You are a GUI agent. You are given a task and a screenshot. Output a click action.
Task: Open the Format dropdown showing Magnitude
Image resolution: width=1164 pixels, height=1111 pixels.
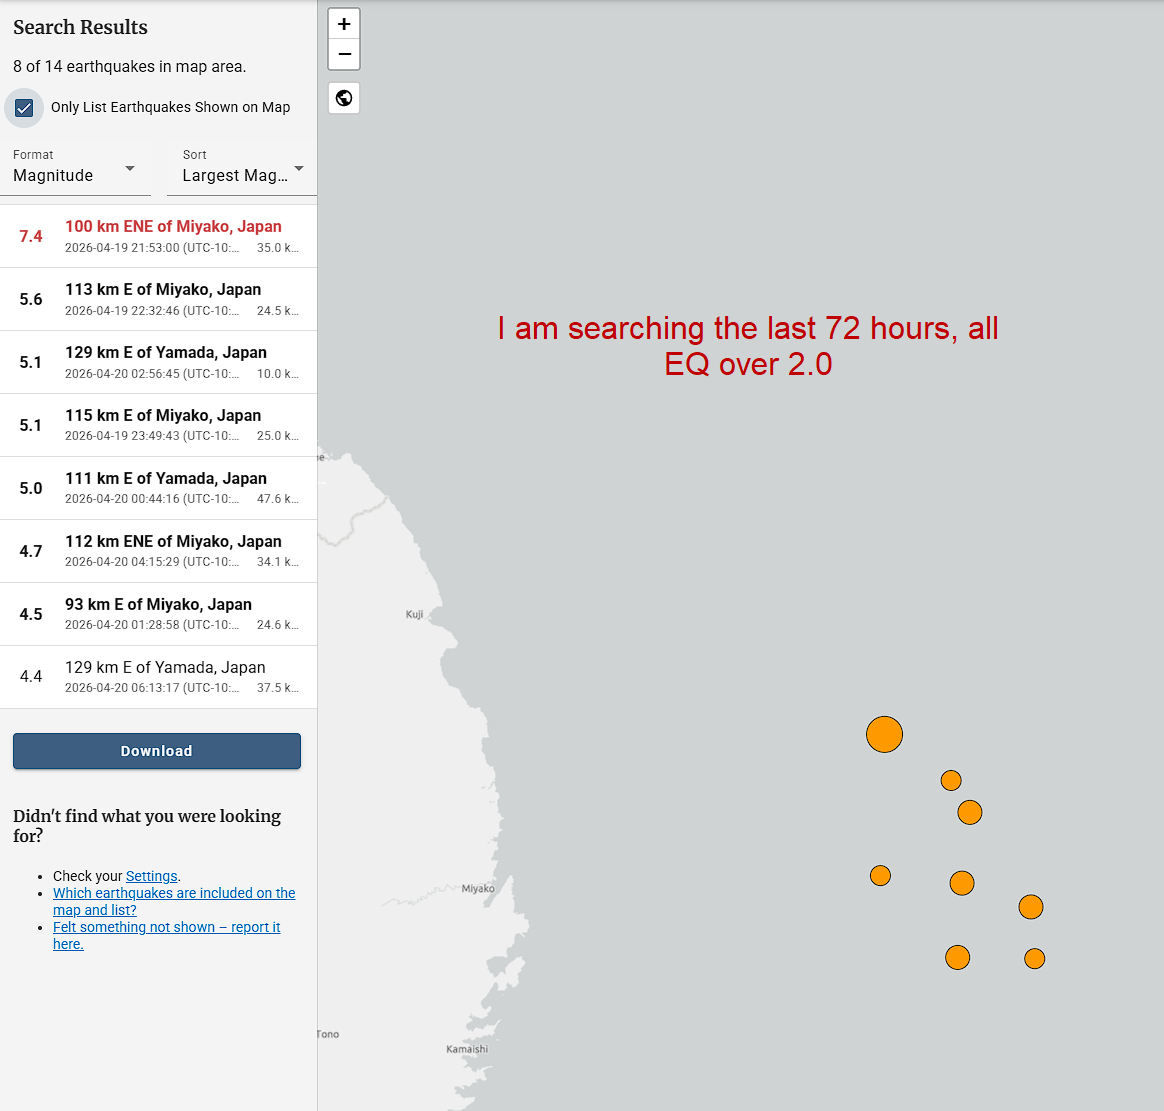pyautogui.click(x=76, y=168)
